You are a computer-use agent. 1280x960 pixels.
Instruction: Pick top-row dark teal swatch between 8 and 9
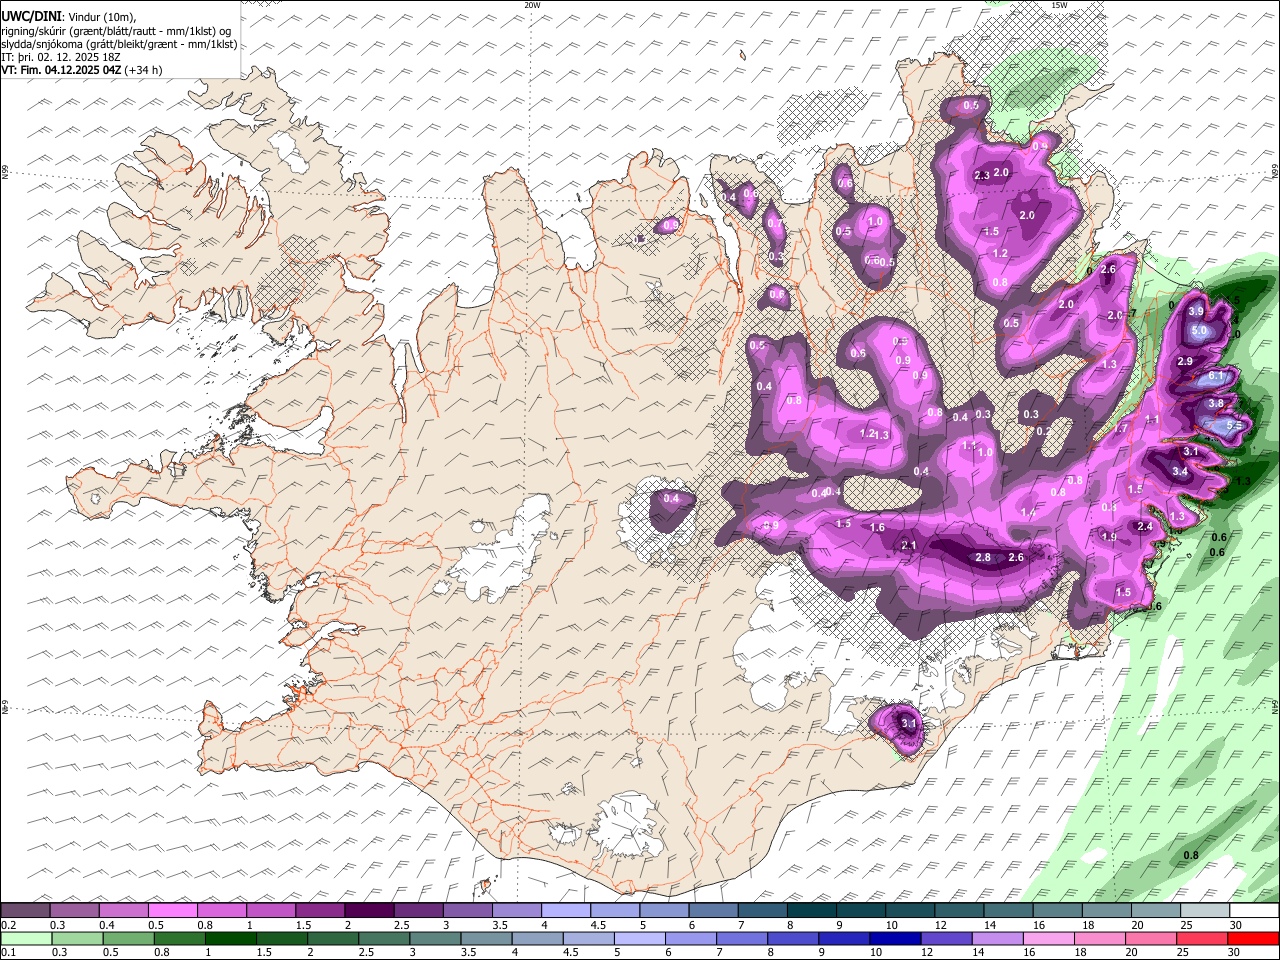pyautogui.click(x=812, y=910)
